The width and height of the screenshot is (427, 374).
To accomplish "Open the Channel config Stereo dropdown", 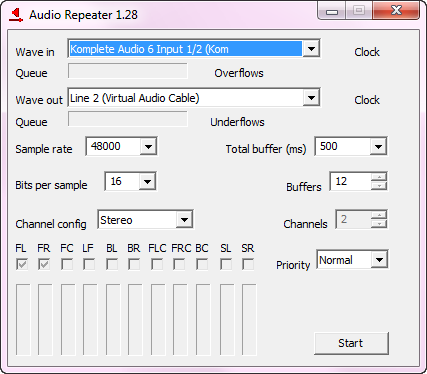I will point(145,219).
